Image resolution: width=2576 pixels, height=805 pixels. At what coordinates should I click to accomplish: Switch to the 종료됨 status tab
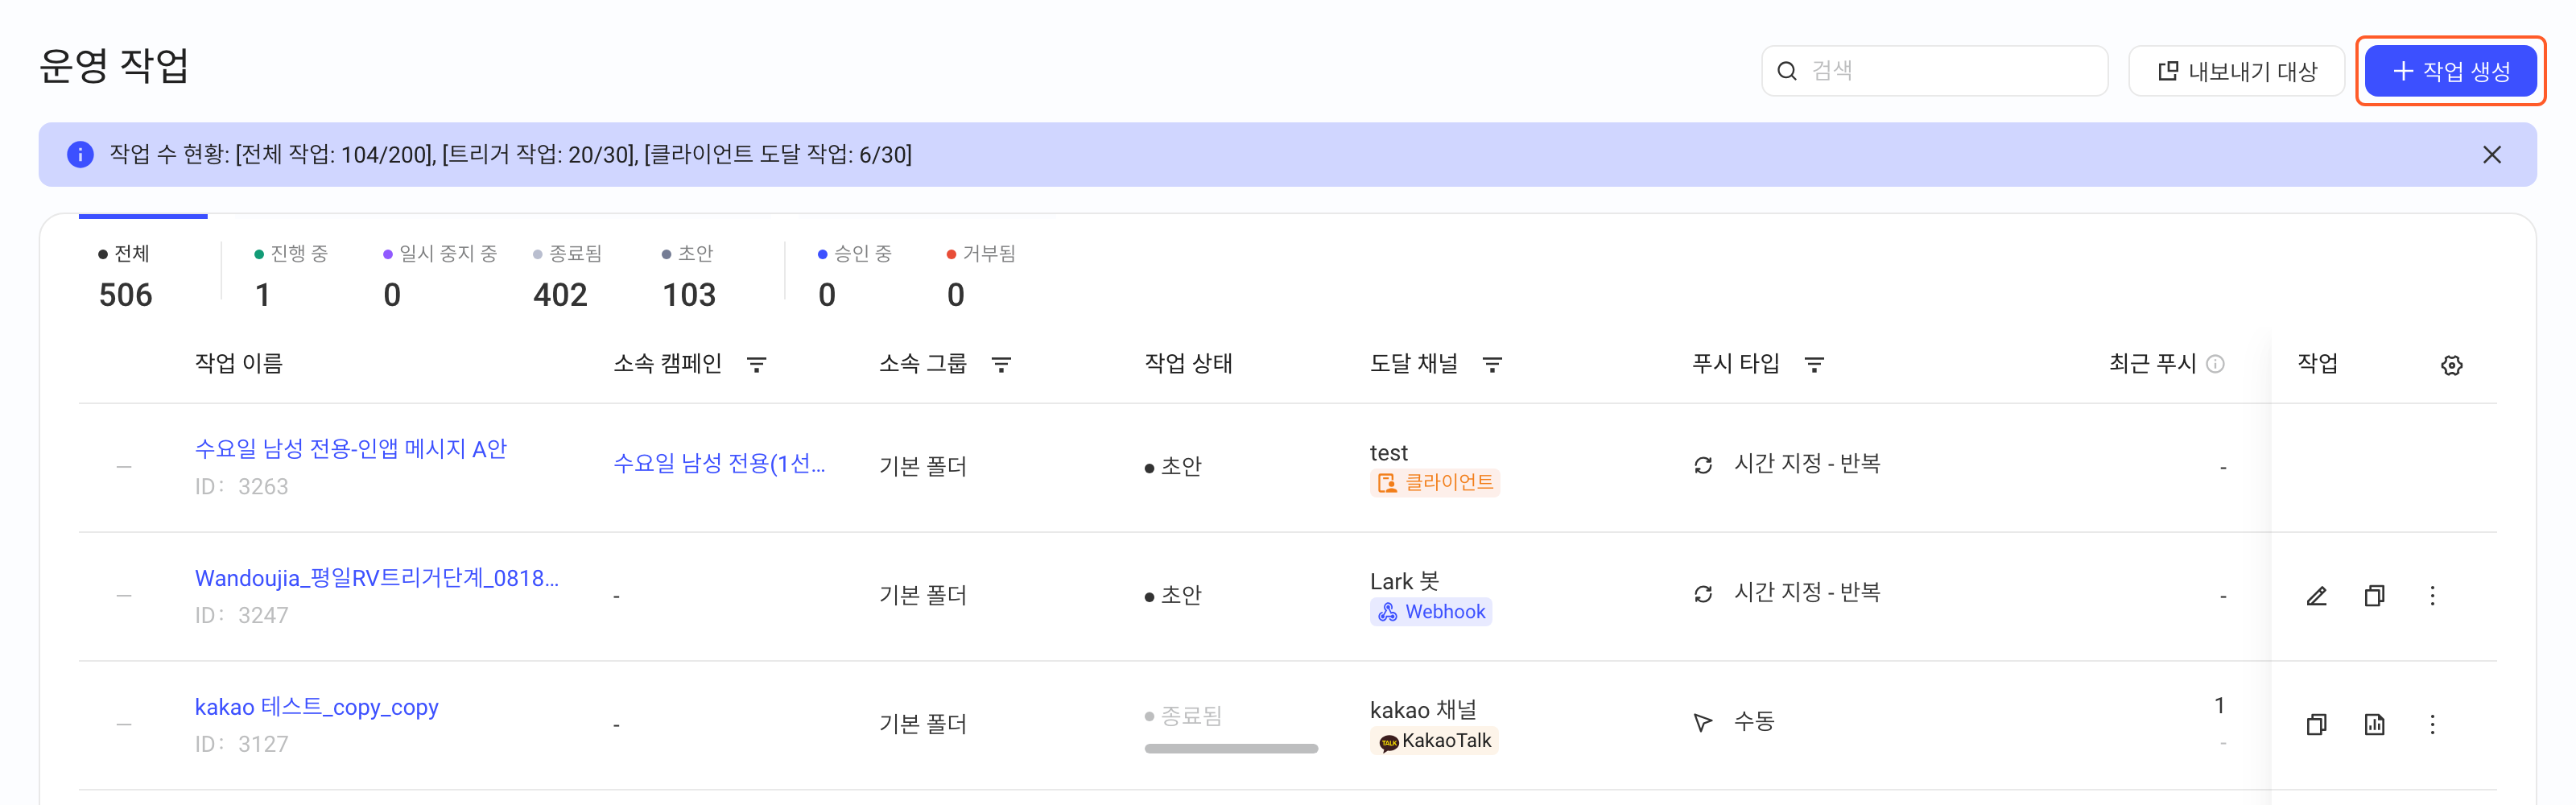[x=567, y=275]
